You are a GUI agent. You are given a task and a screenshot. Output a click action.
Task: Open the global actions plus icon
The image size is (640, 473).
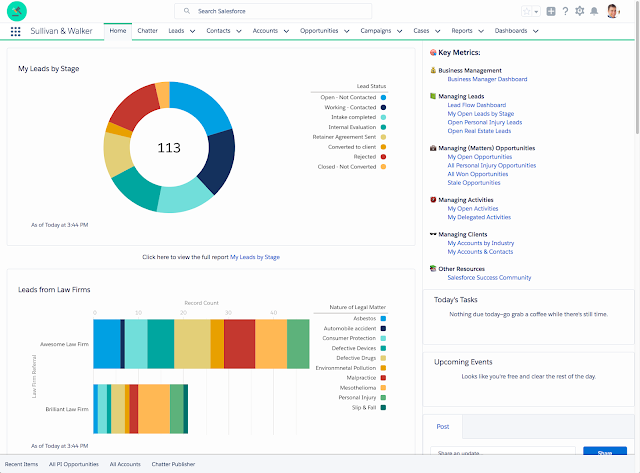(x=551, y=11)
